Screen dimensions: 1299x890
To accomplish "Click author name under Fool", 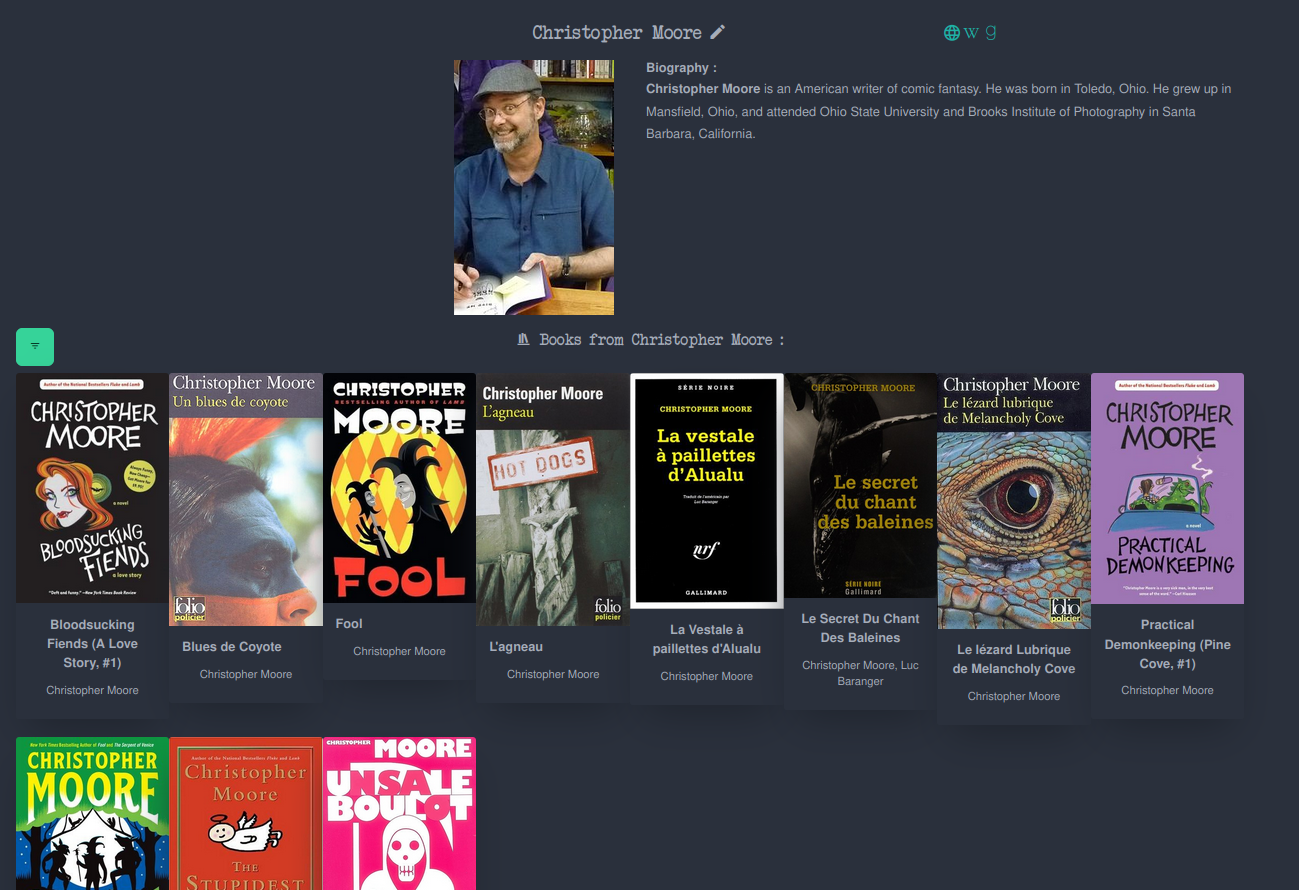I will pos(399,651).
